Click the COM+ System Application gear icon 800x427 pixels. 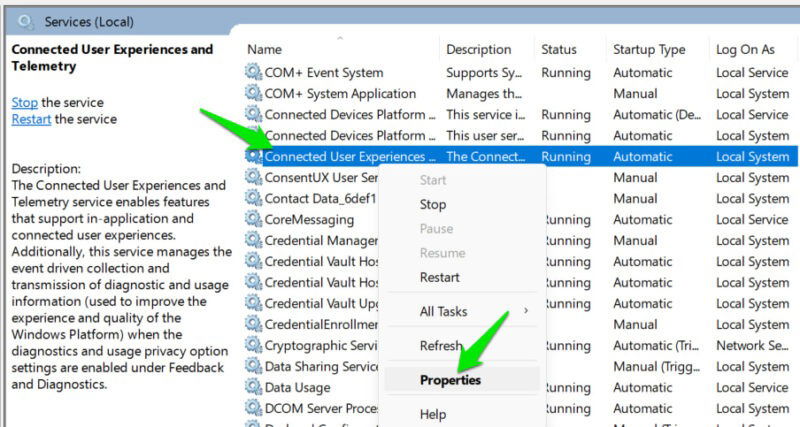click(253, 93)
